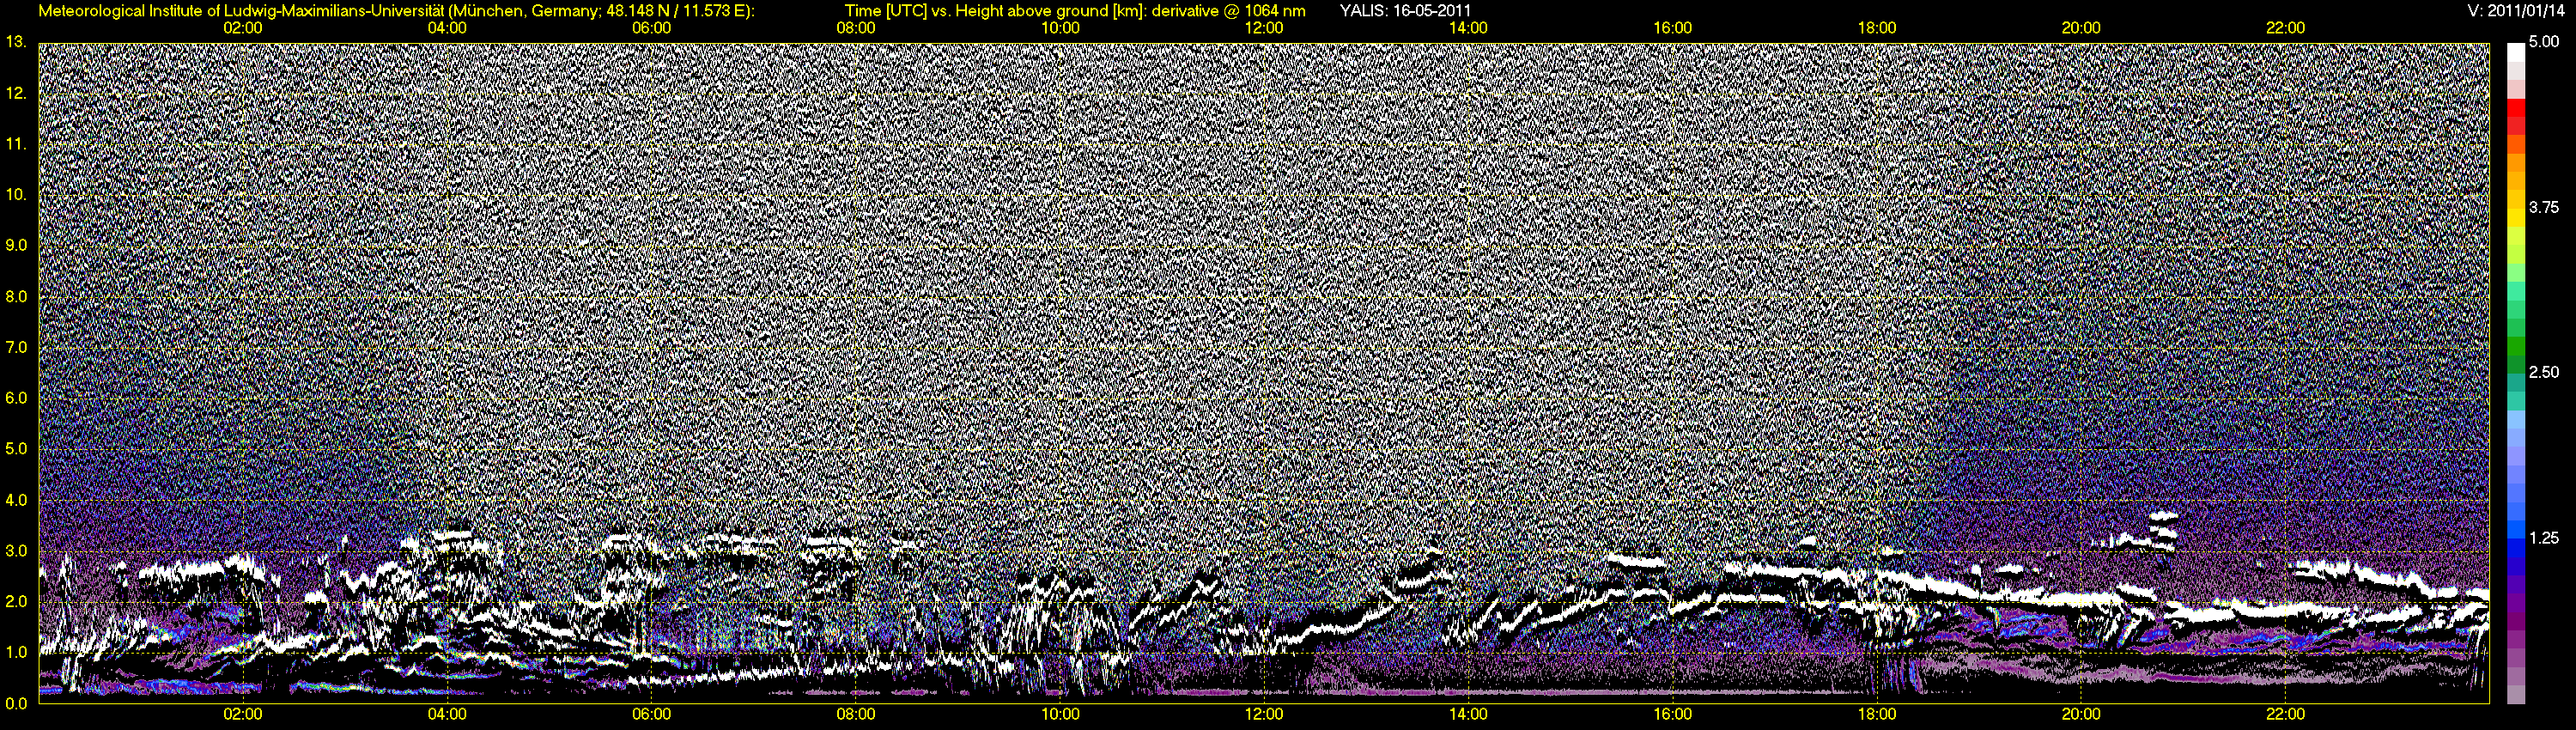Click the 04:00 label on the top time axis
The image size is (2576, 730).
coord(447,28)
